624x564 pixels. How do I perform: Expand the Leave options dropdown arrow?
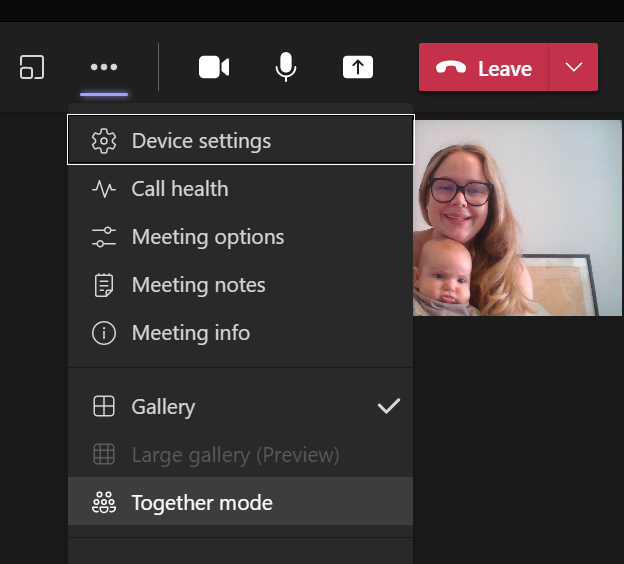(x=574, y=67)
